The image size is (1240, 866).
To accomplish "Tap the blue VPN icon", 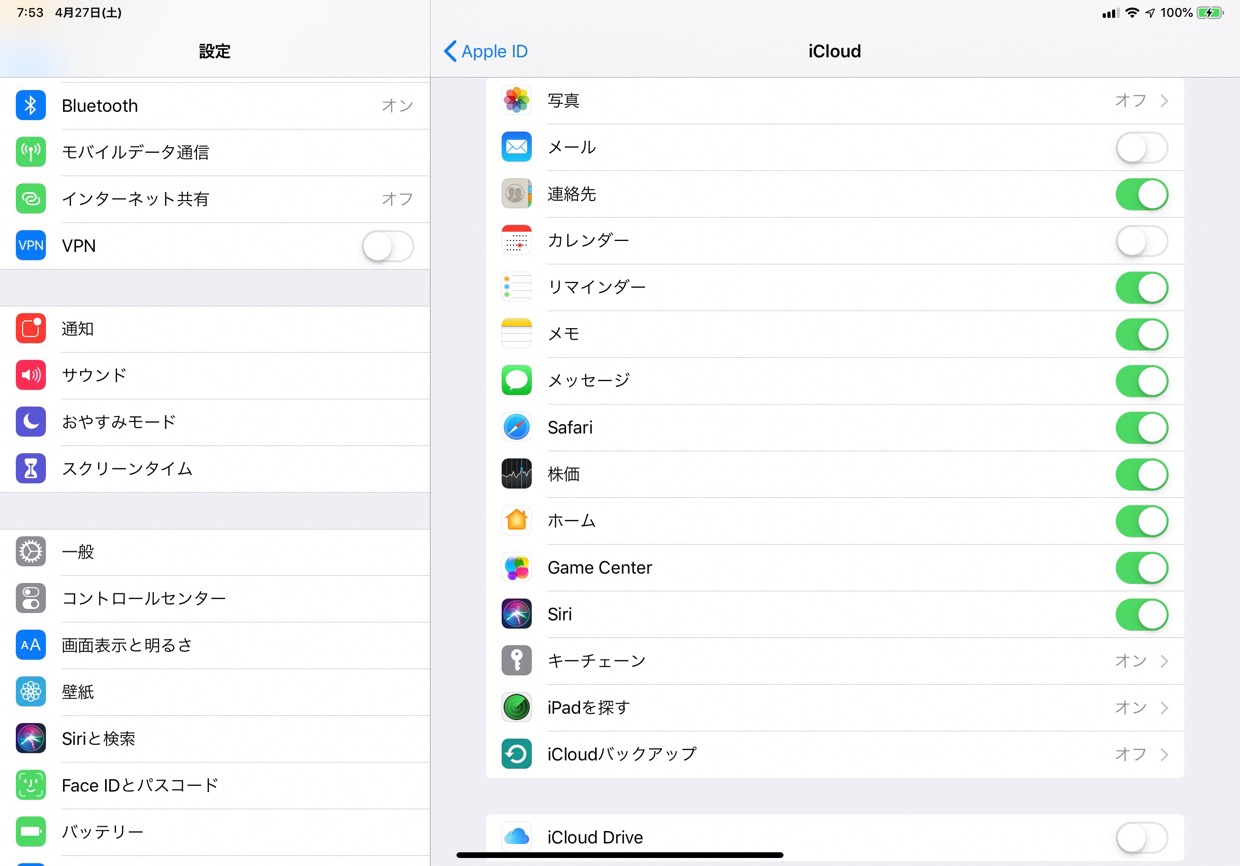I will click(x=31, y=245).
